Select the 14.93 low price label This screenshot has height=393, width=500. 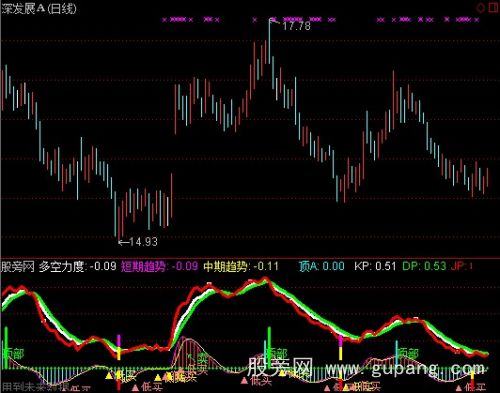coord(143,241)
